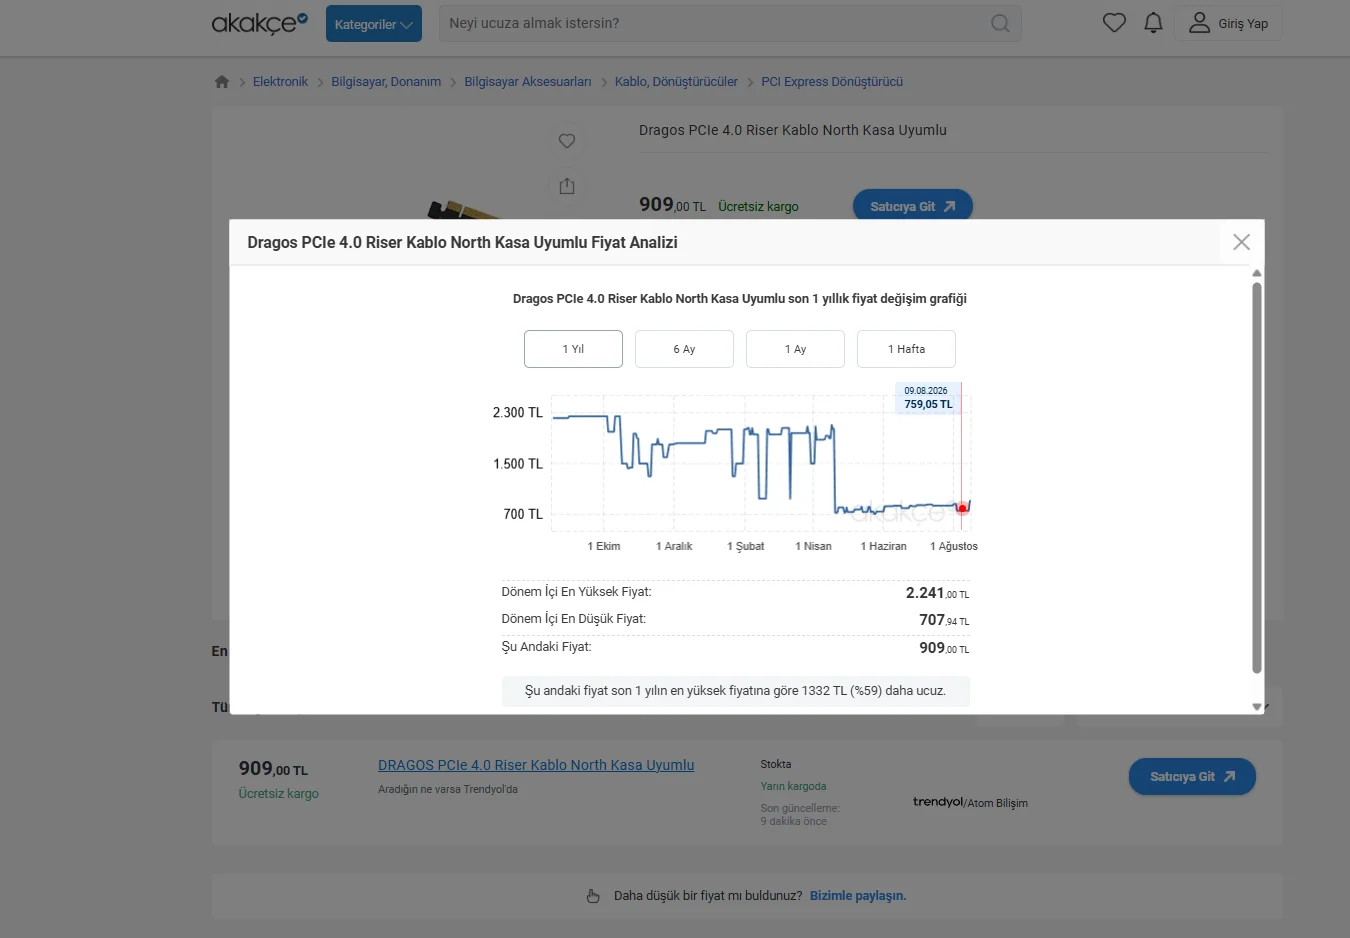Image resolution: width=1350 pixels, height=938 pixels.
Task: Open the Bilgisayar, Donanım breadcrumb link
Action: pyautogui.click(x=386, y=82)
